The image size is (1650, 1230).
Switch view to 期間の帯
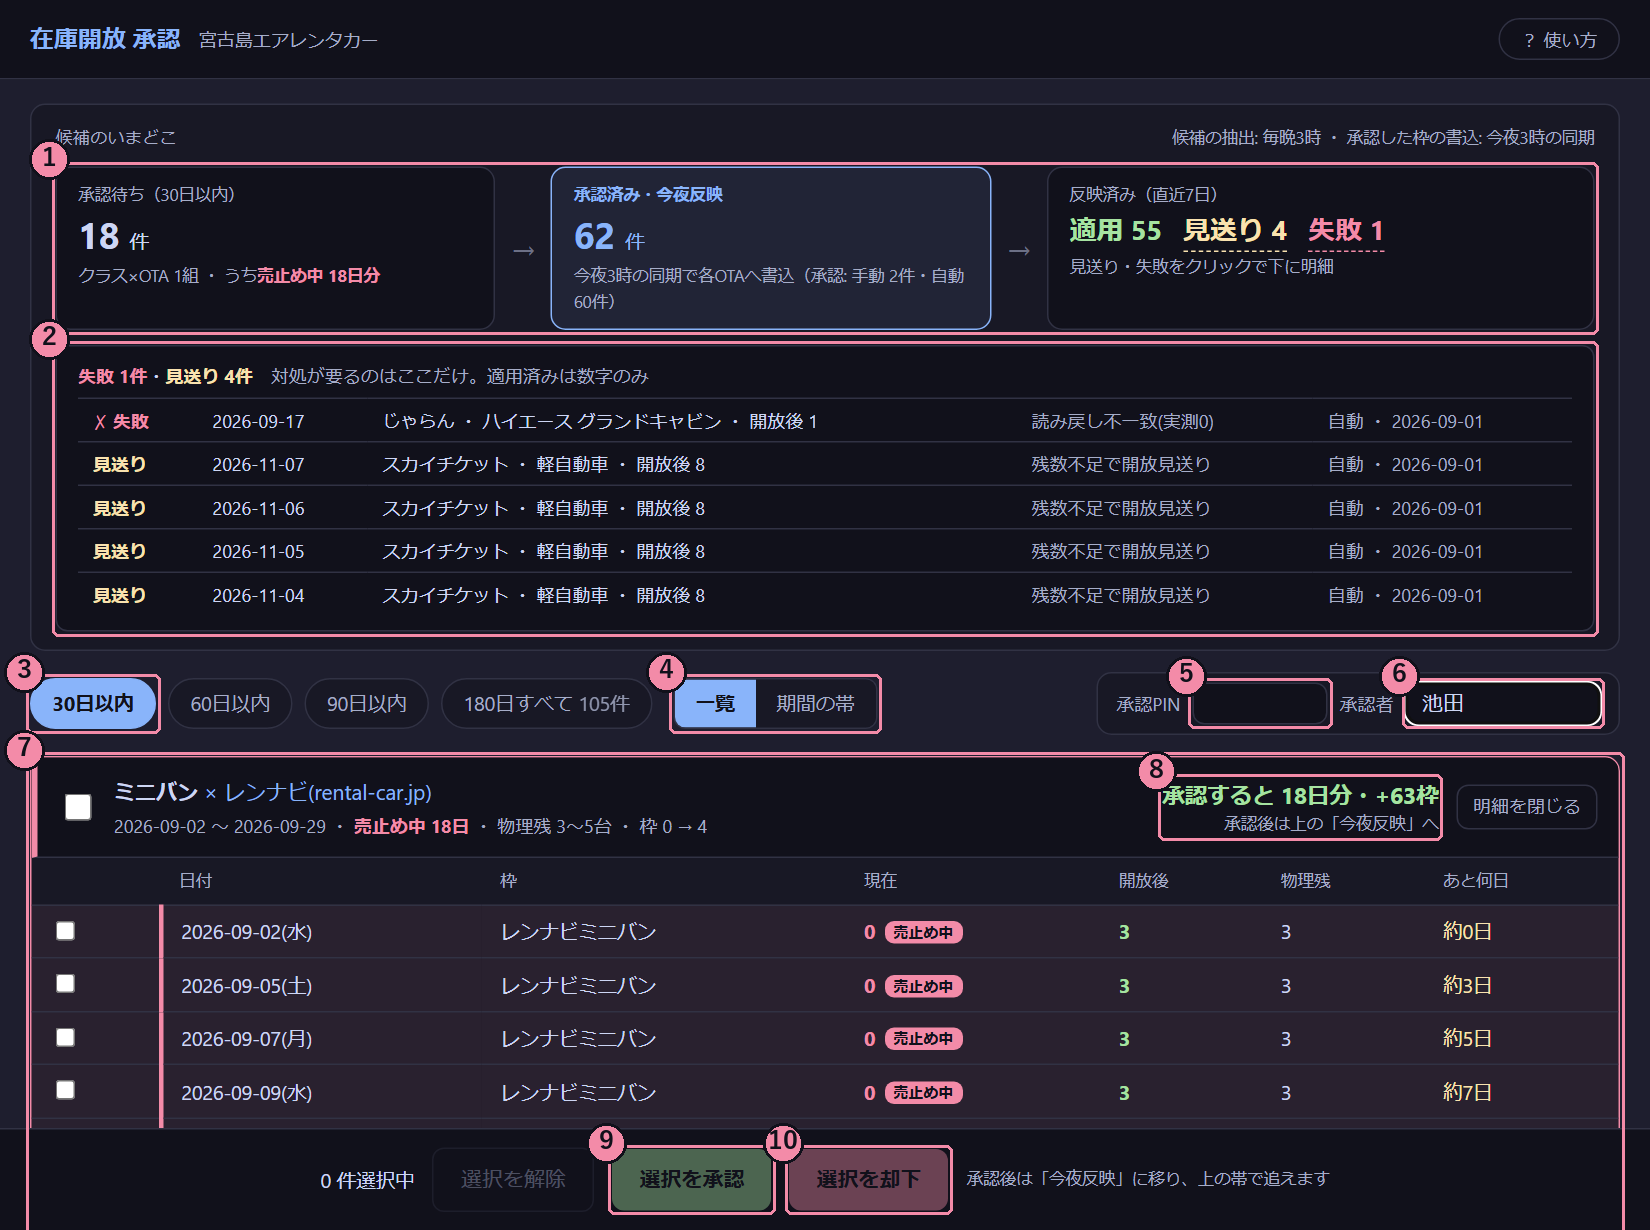click(816, 704)
